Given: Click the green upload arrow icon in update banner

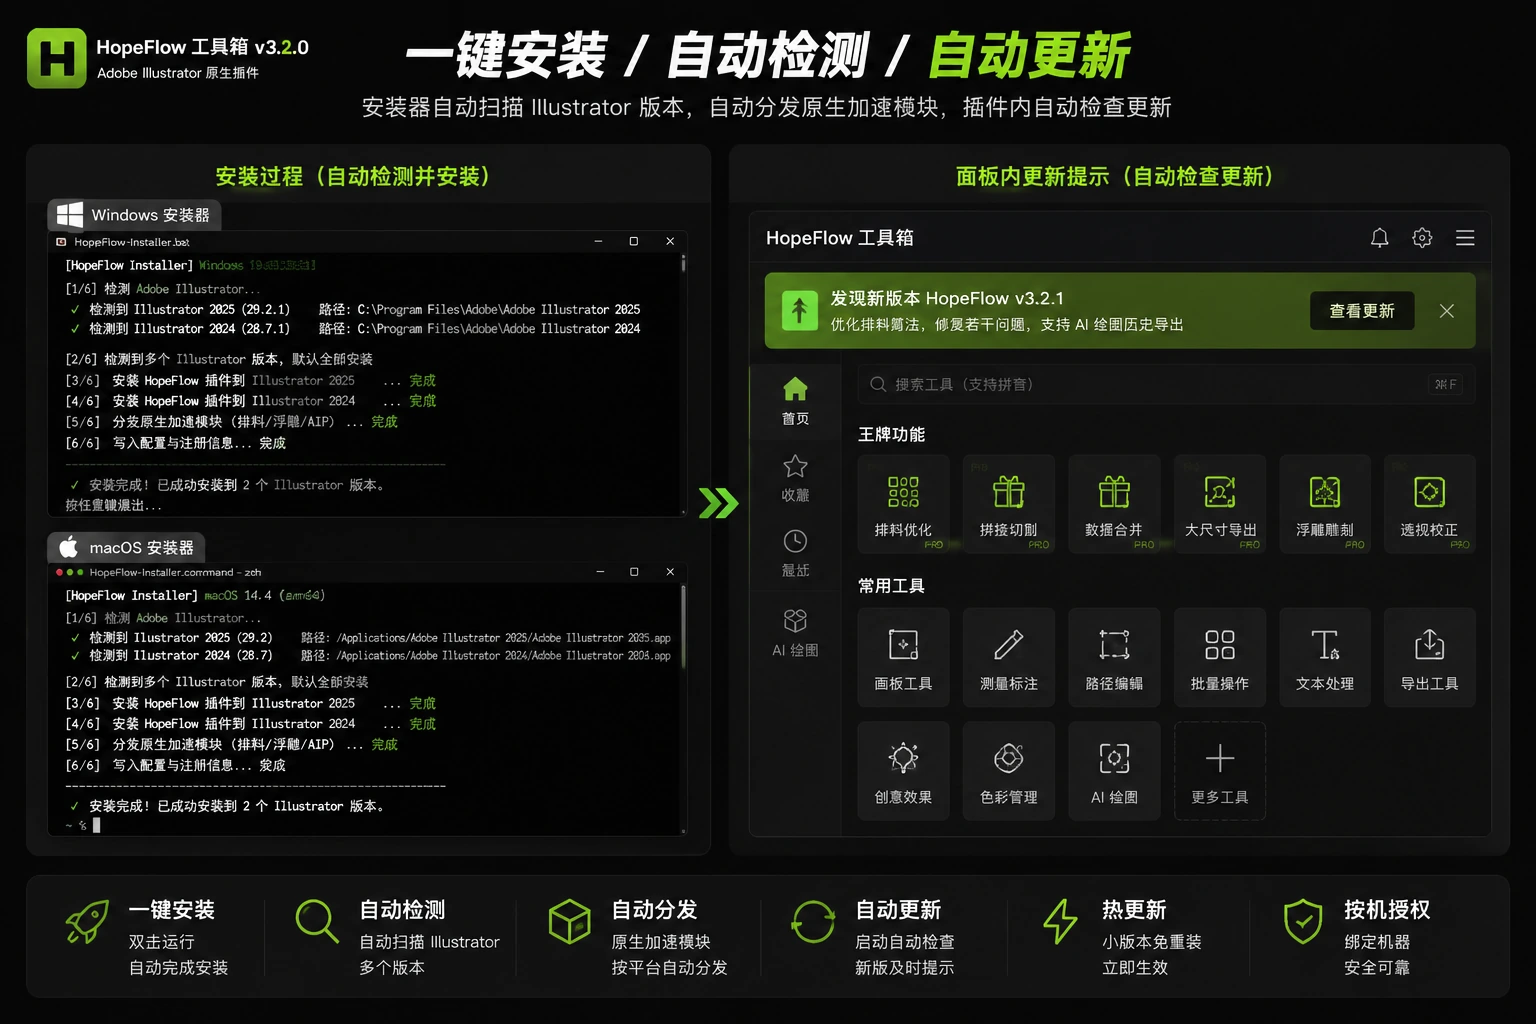Looking at the screenshot, I should coord(799,311).
